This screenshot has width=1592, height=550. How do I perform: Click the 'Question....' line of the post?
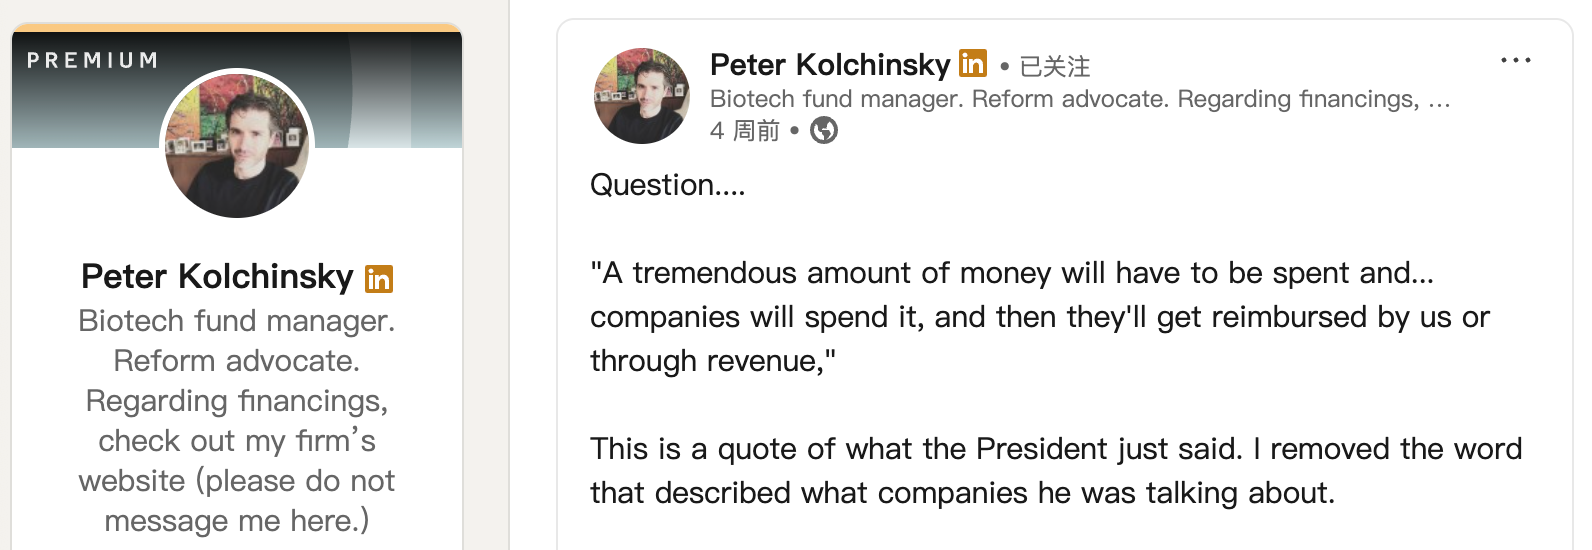pyautogui.click(x=667, y=185)
